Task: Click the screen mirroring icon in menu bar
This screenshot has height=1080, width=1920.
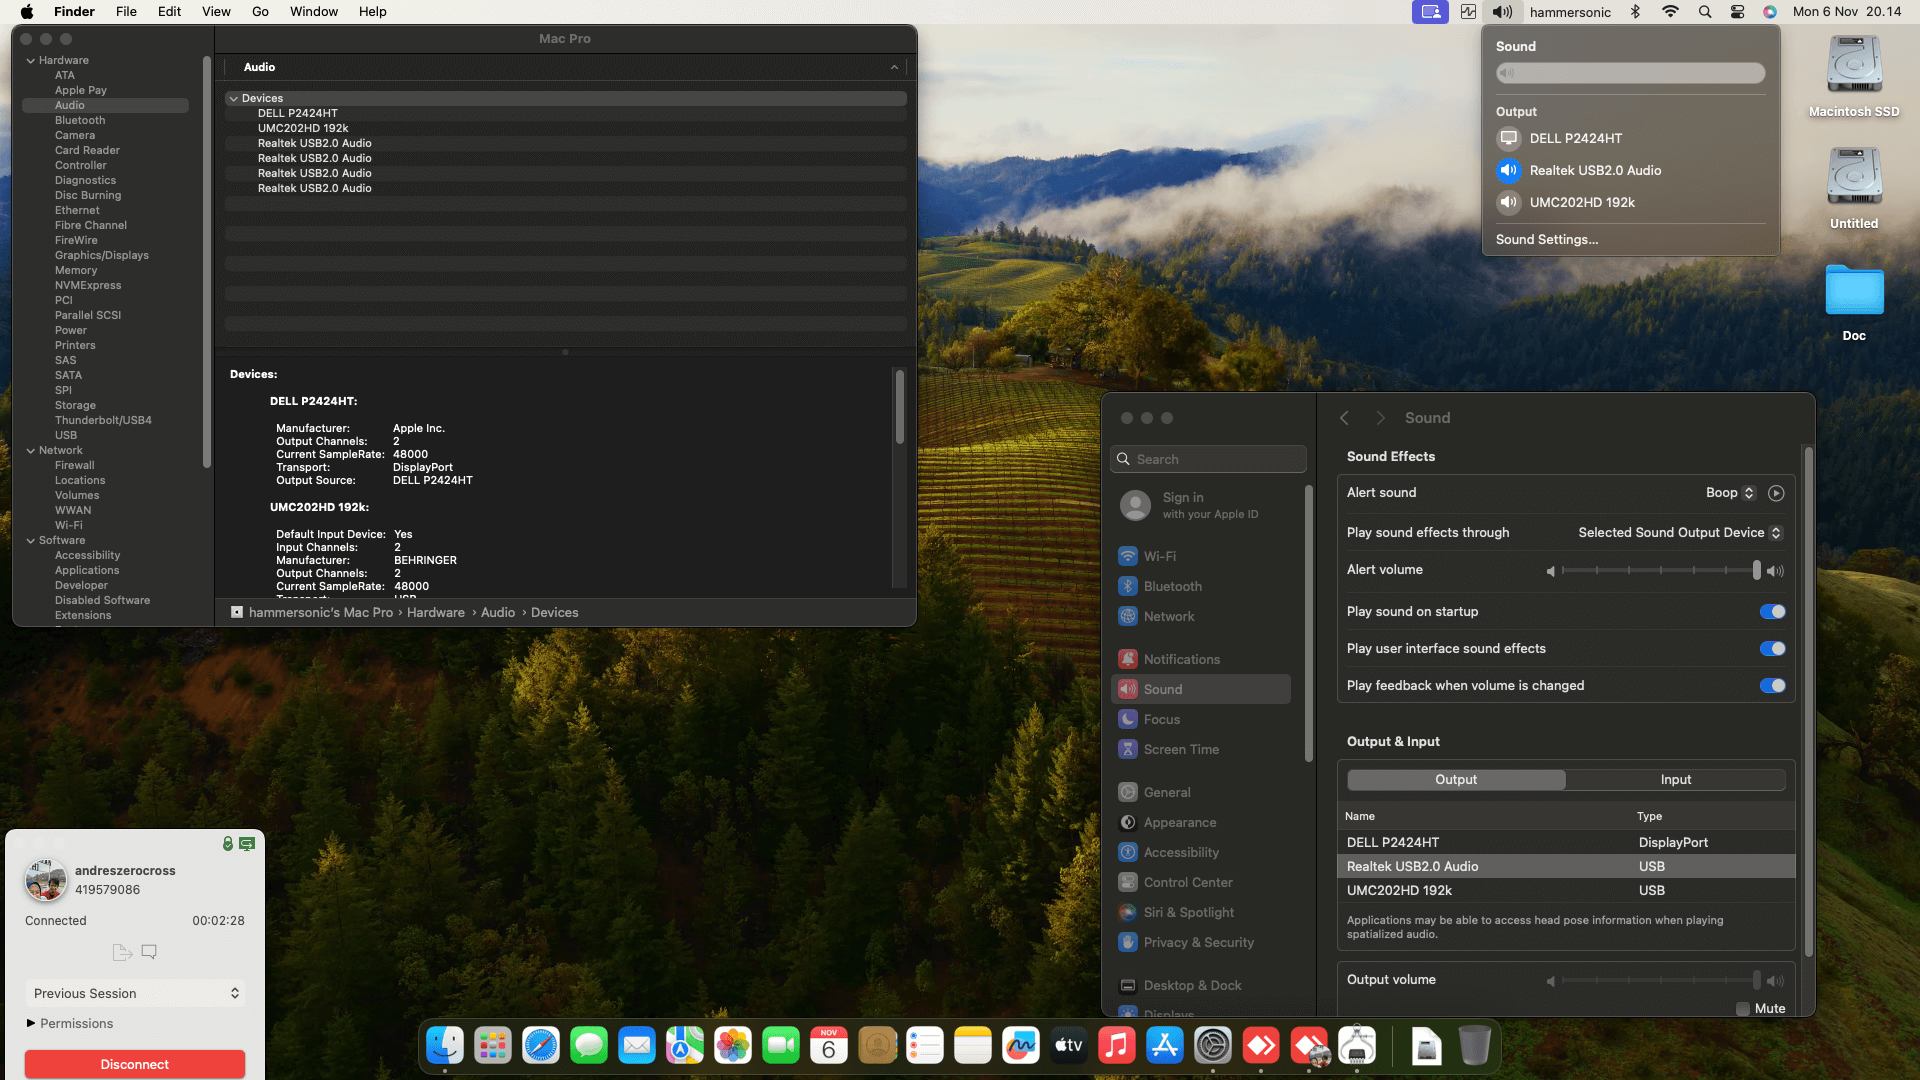Action: [x=1430, y=12]
